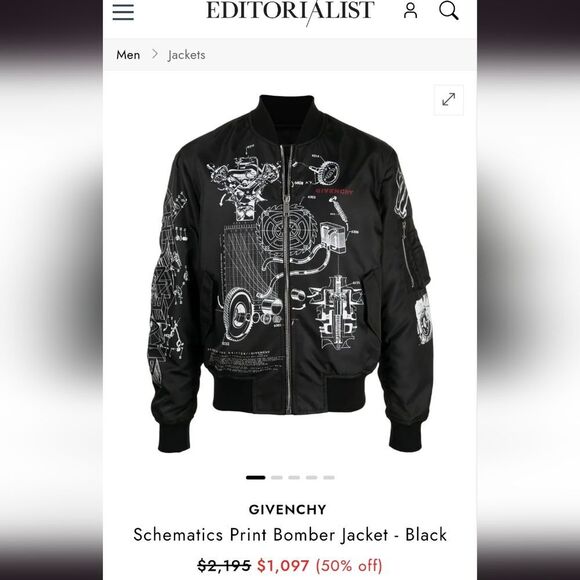Click the Schematics Print Bomber Jacket title
The width and height of the screenshot is (580, 580).
tap(290, 535)
